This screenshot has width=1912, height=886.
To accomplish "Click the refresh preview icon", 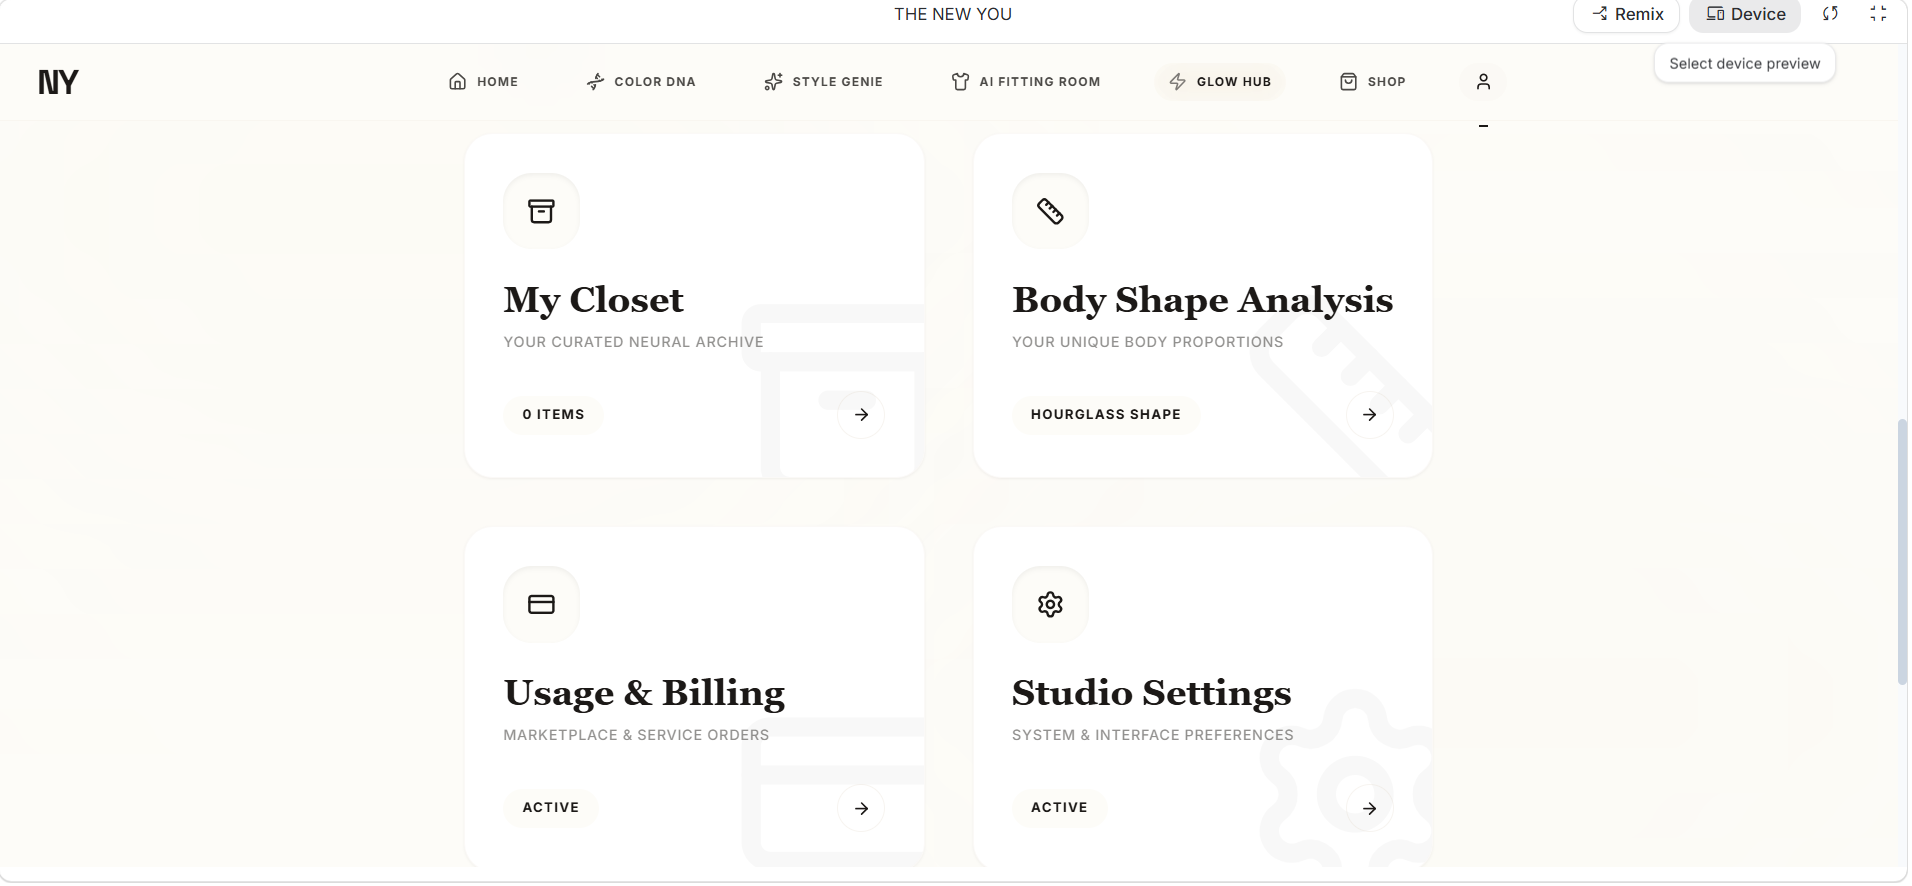I will point(1830,14).
